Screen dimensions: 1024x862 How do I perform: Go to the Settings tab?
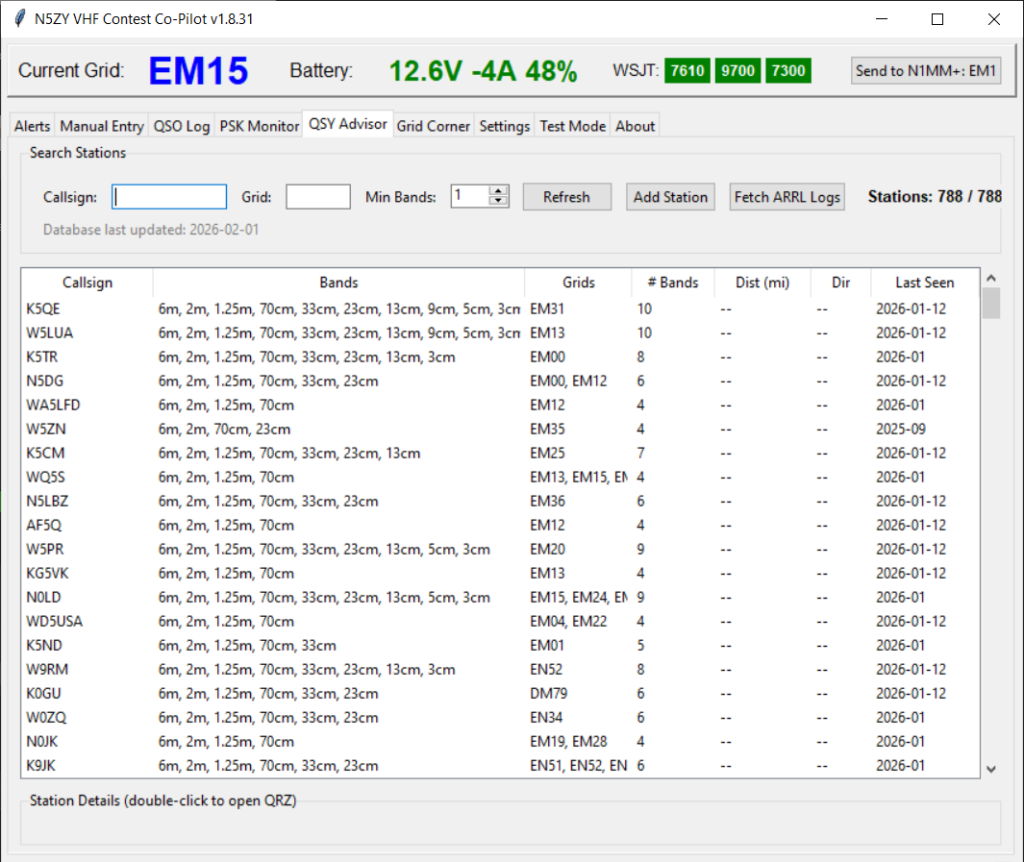coord(504,126)
